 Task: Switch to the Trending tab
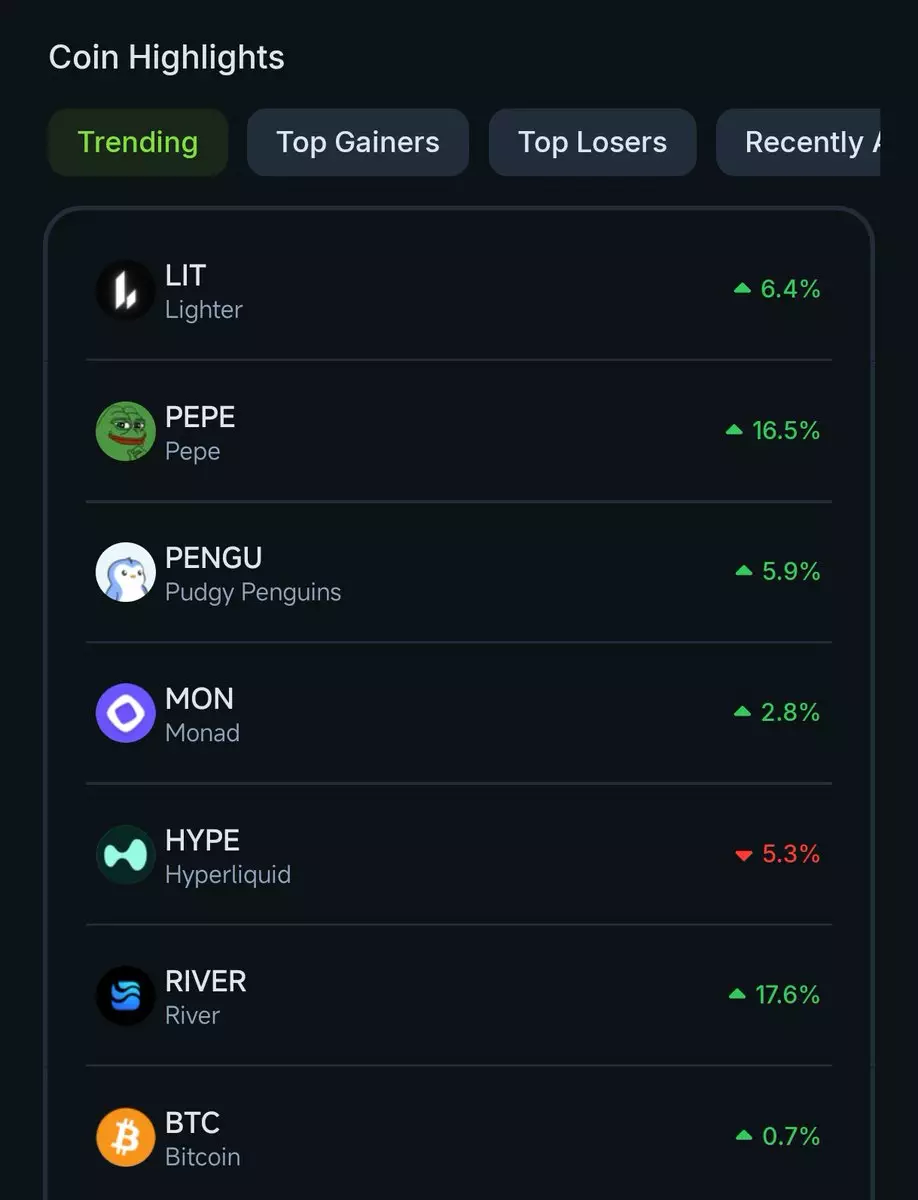(138, 142)
